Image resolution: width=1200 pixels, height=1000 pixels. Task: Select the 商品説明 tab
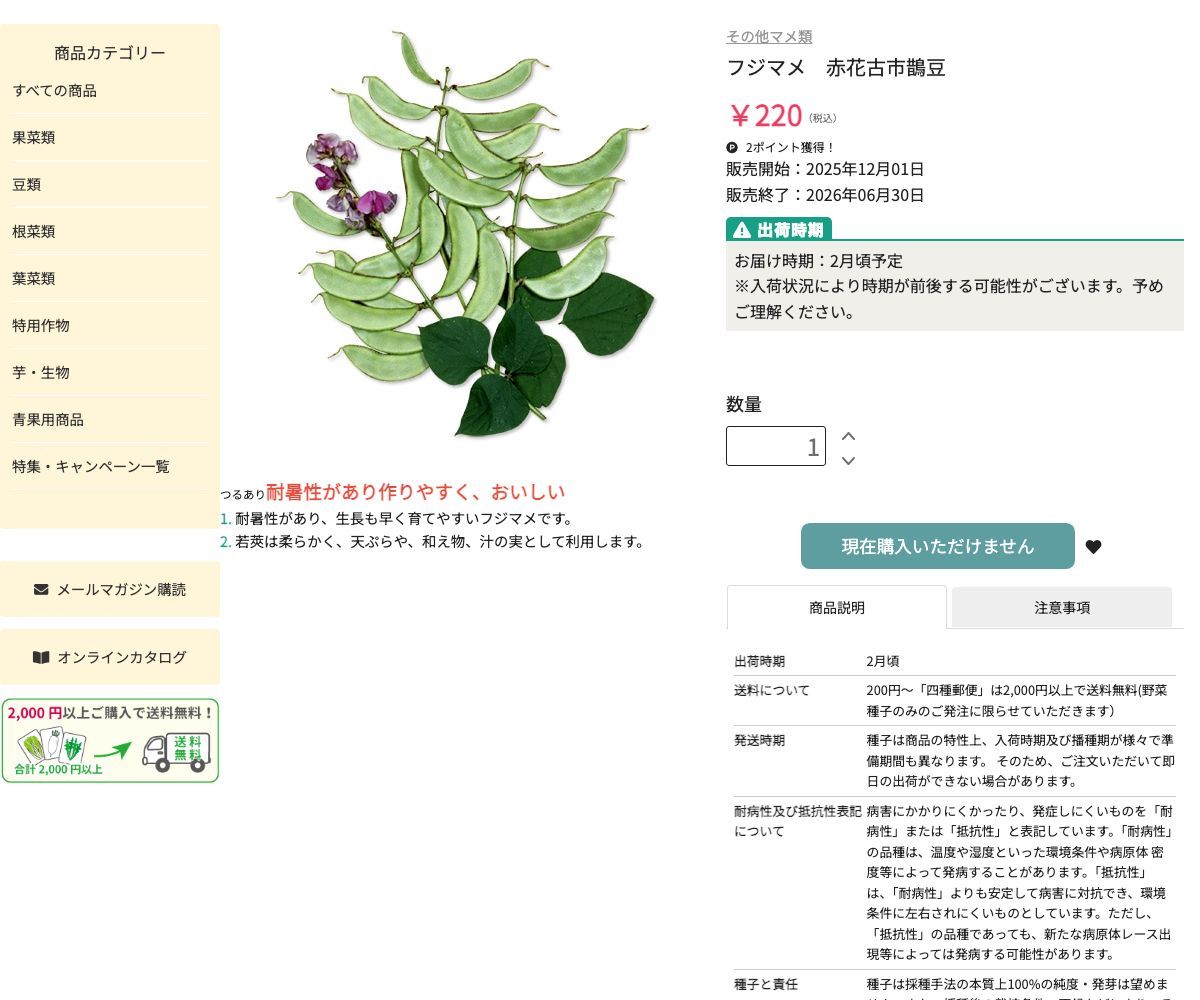point(837,607)
